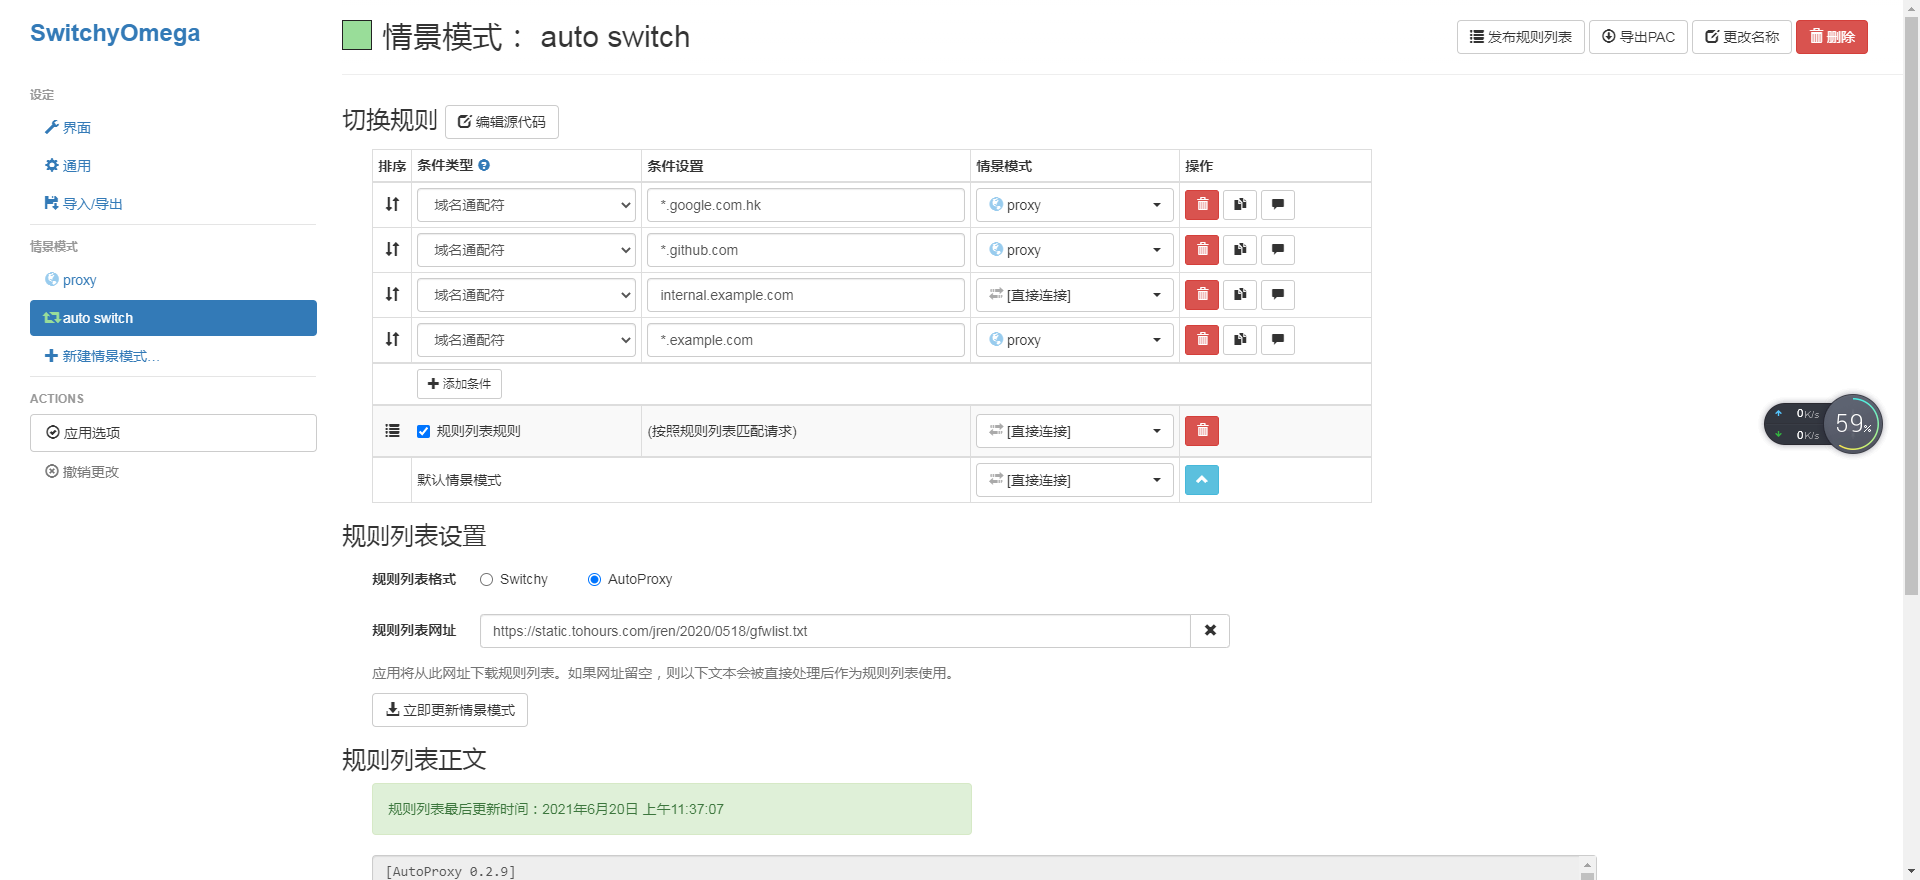Viewport: 1920px width, 880px height.
Task: Select Switchy rule list format
Action: pyautogui.click(x=487, y=580)
